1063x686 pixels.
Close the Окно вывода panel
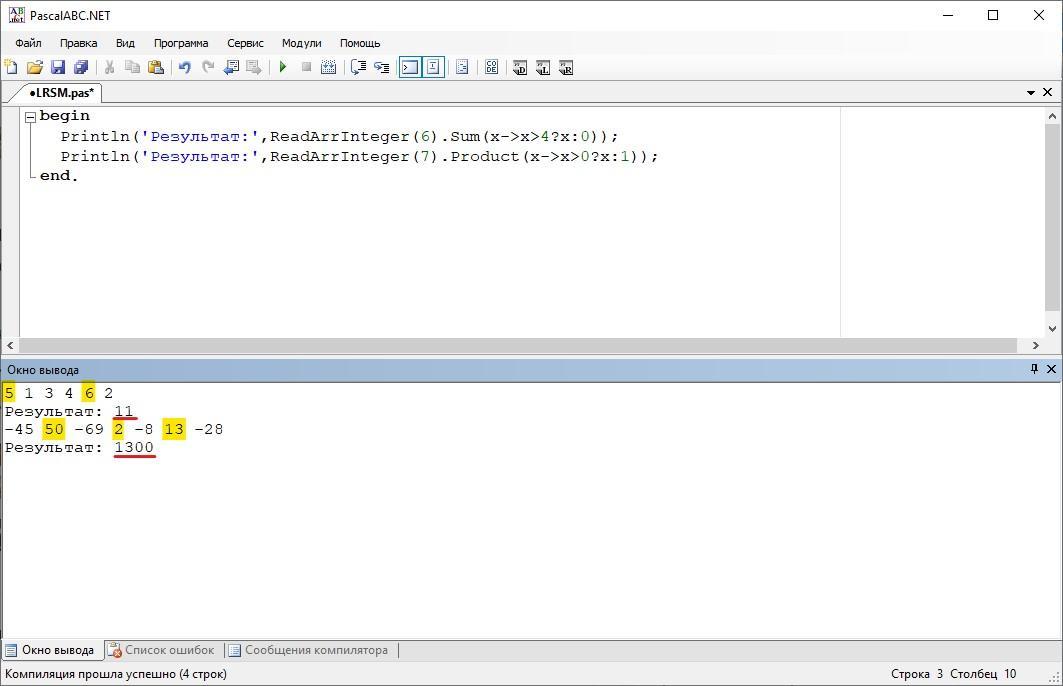(x=1051, y=369)
